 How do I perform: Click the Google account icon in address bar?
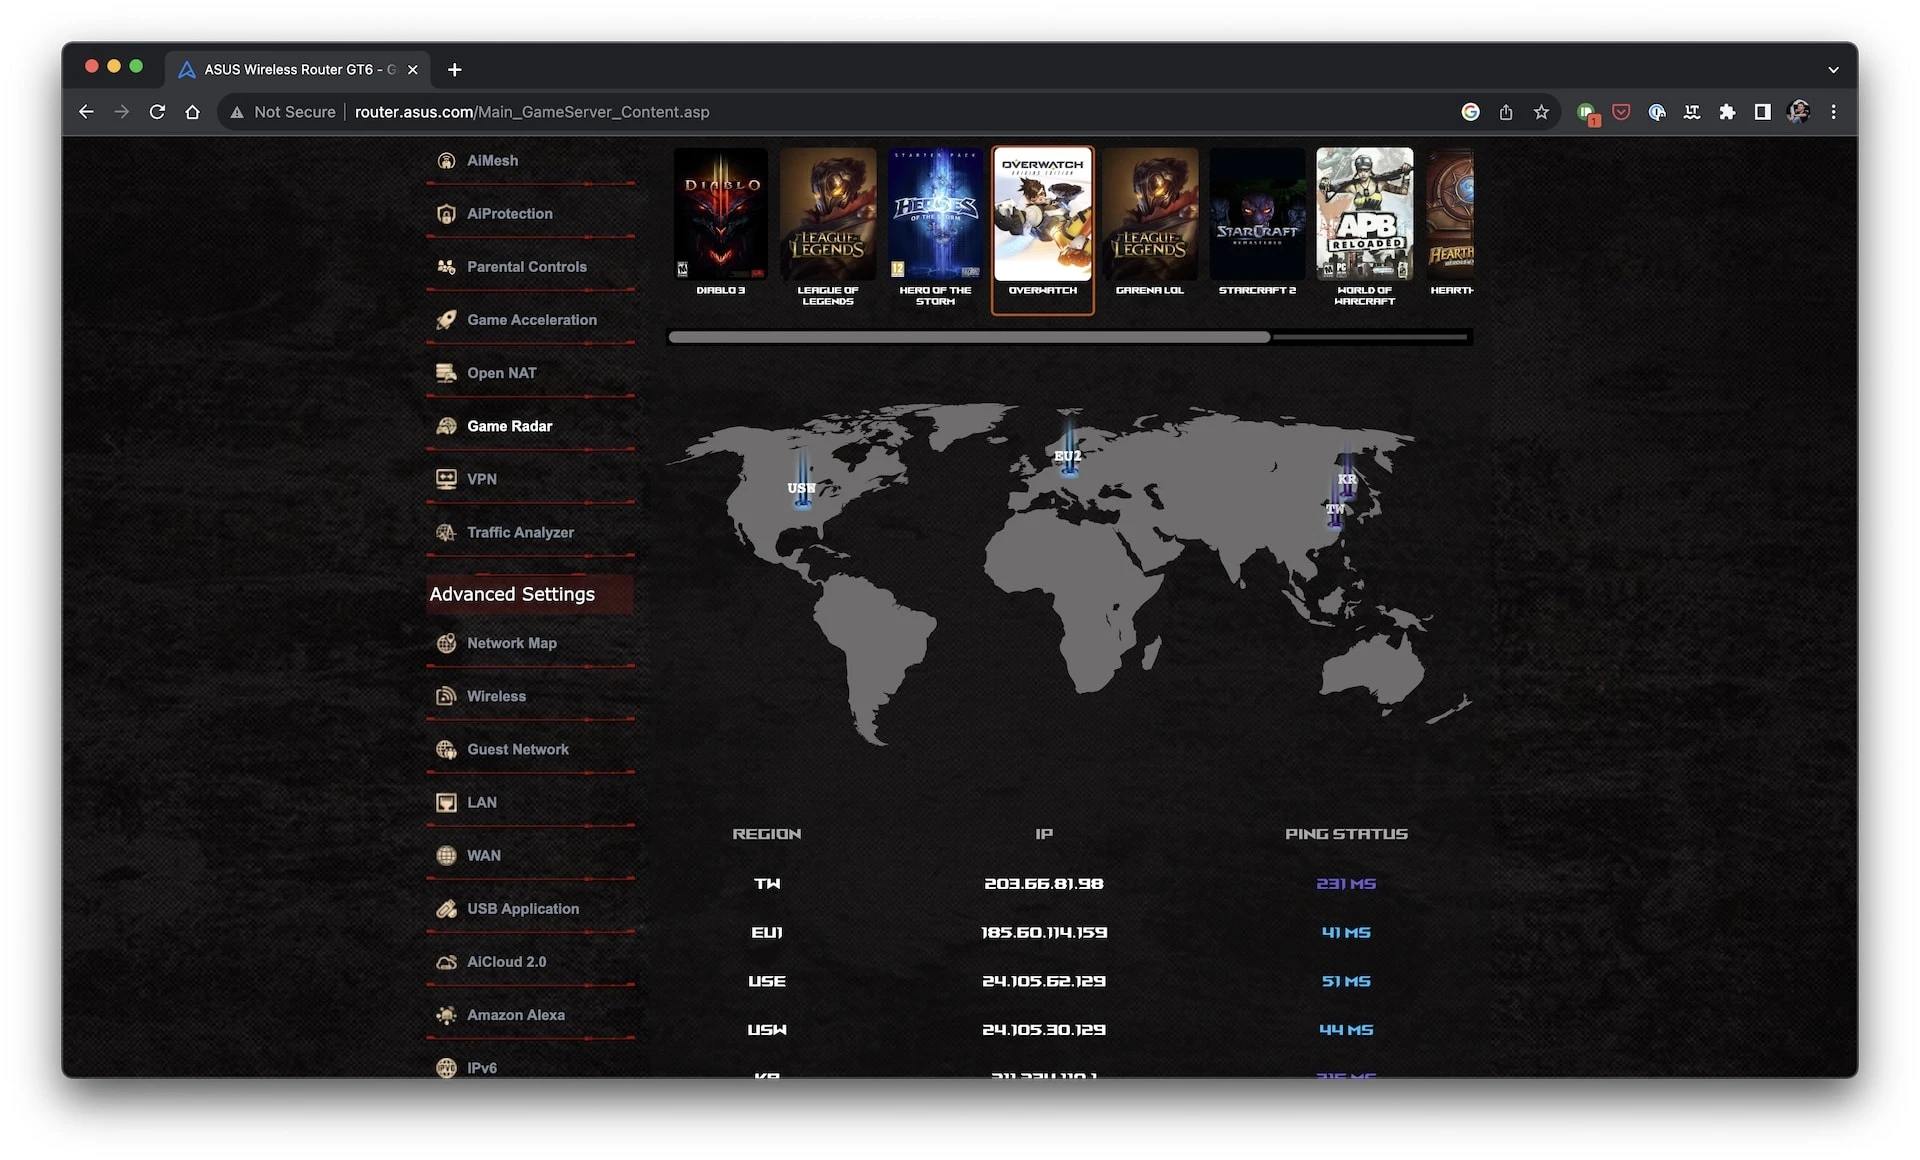pos(1470,112)
